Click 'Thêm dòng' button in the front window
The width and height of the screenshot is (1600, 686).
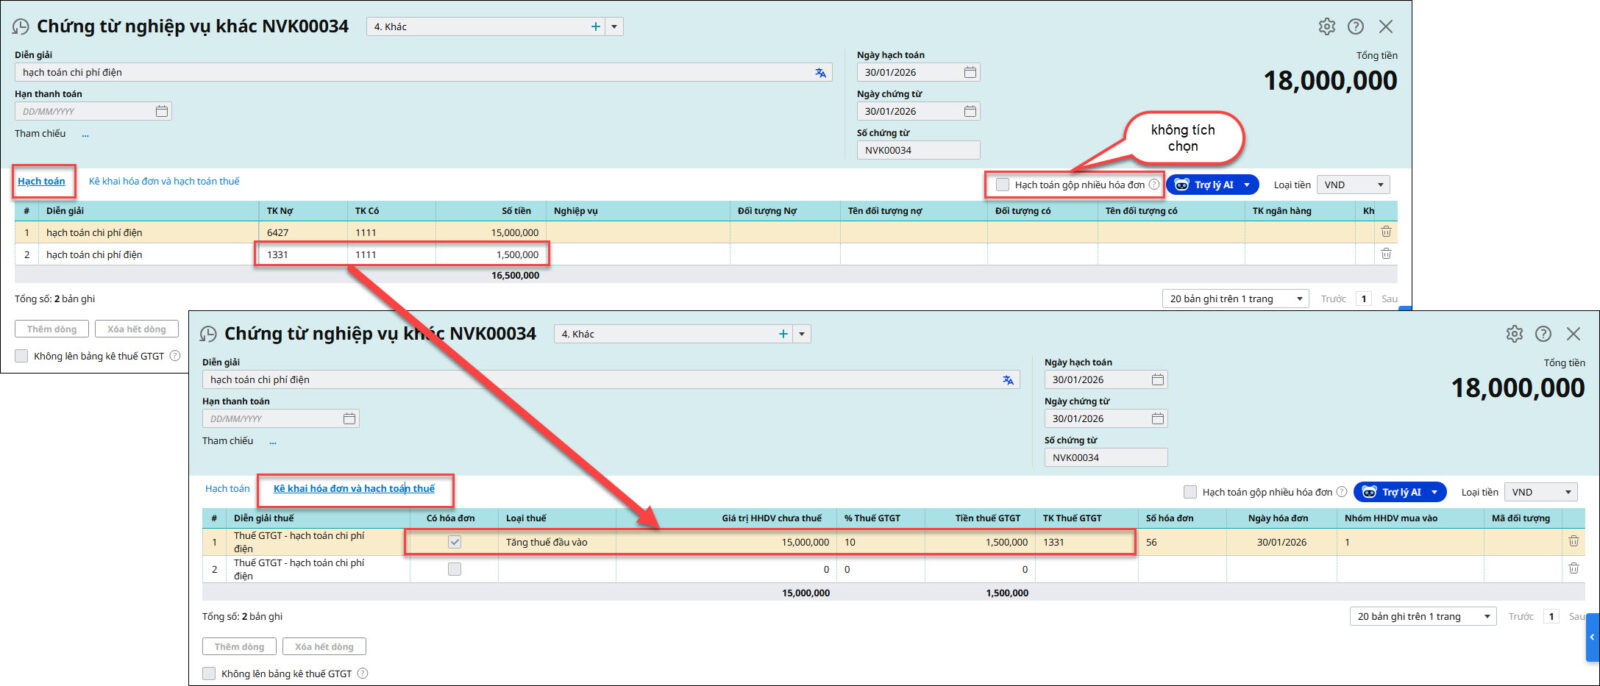239,647
